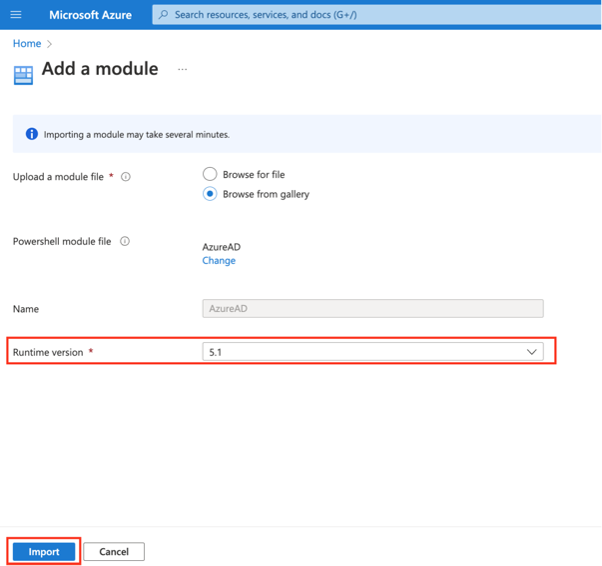Open the Runtime version dropdown
This screenshot has width=602, height=566.
(x=372, y=352)
